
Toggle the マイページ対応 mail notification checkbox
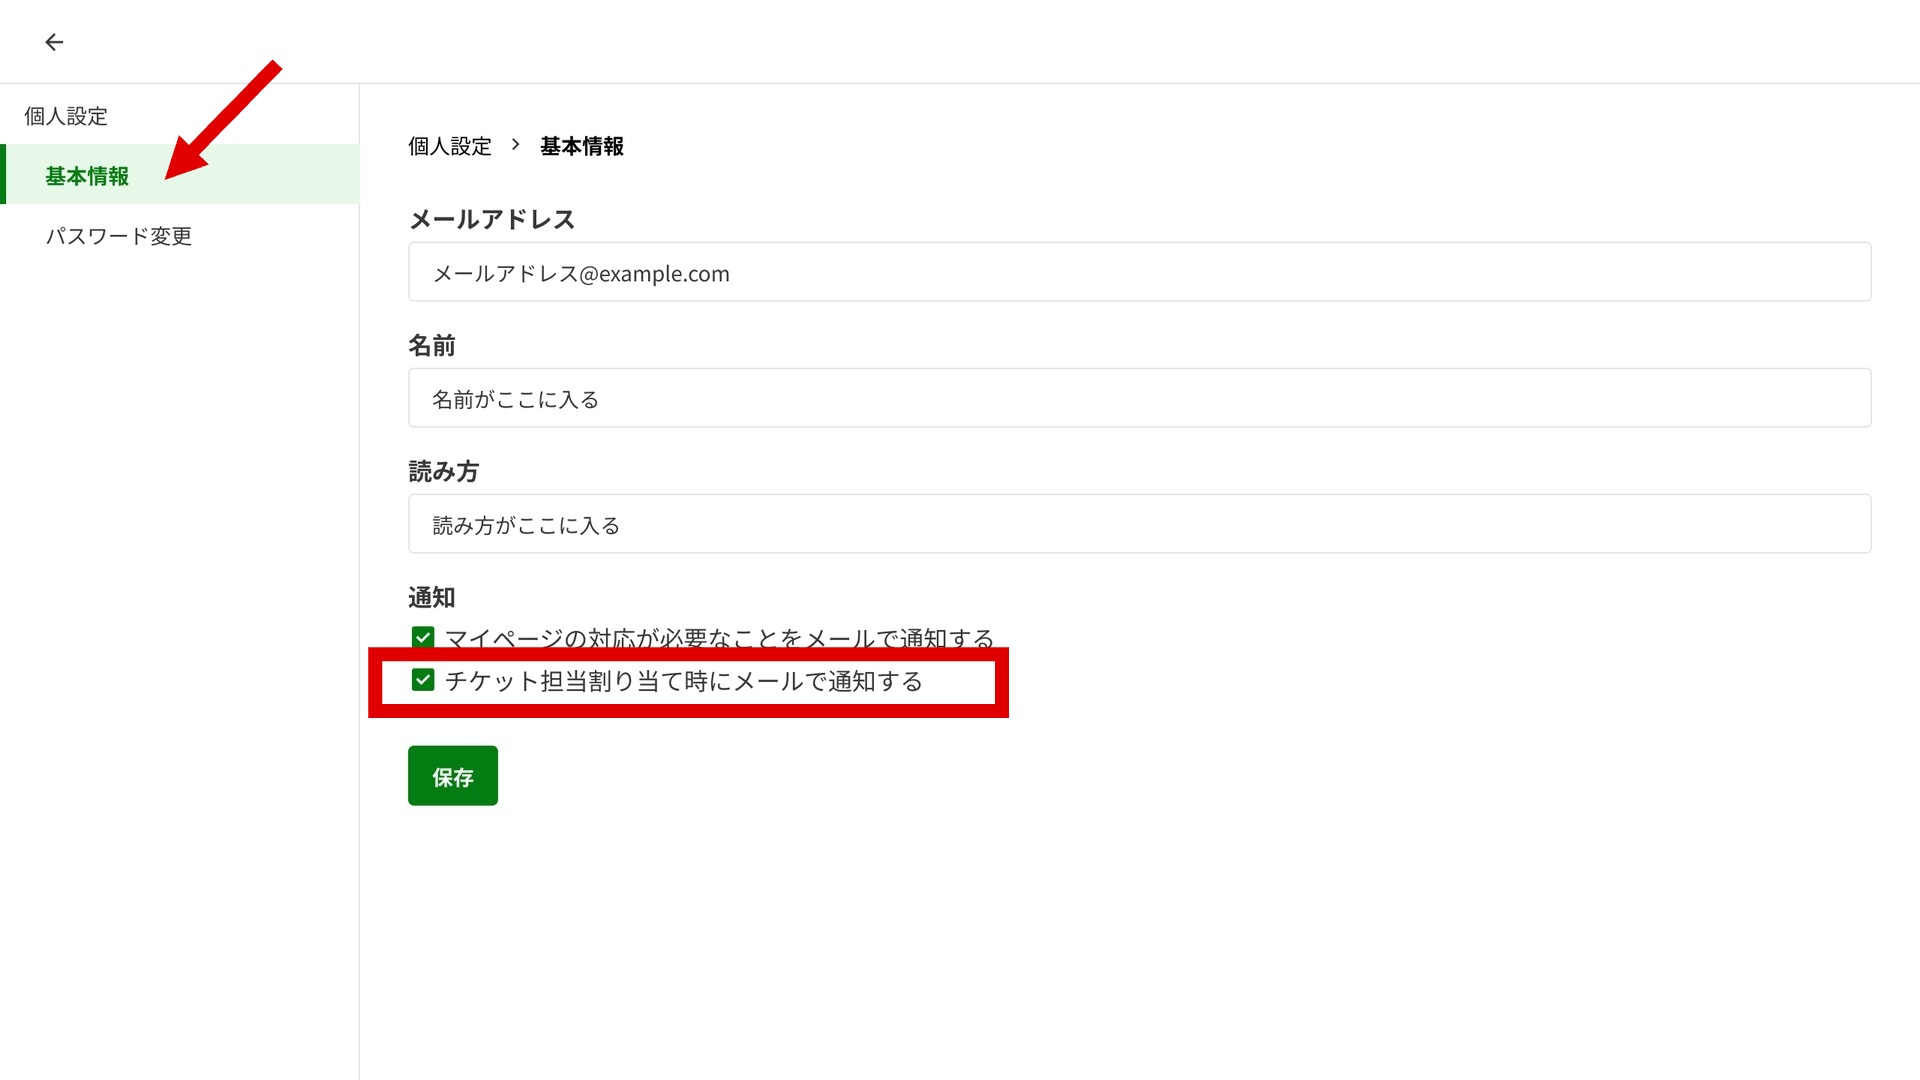[423, 637]
